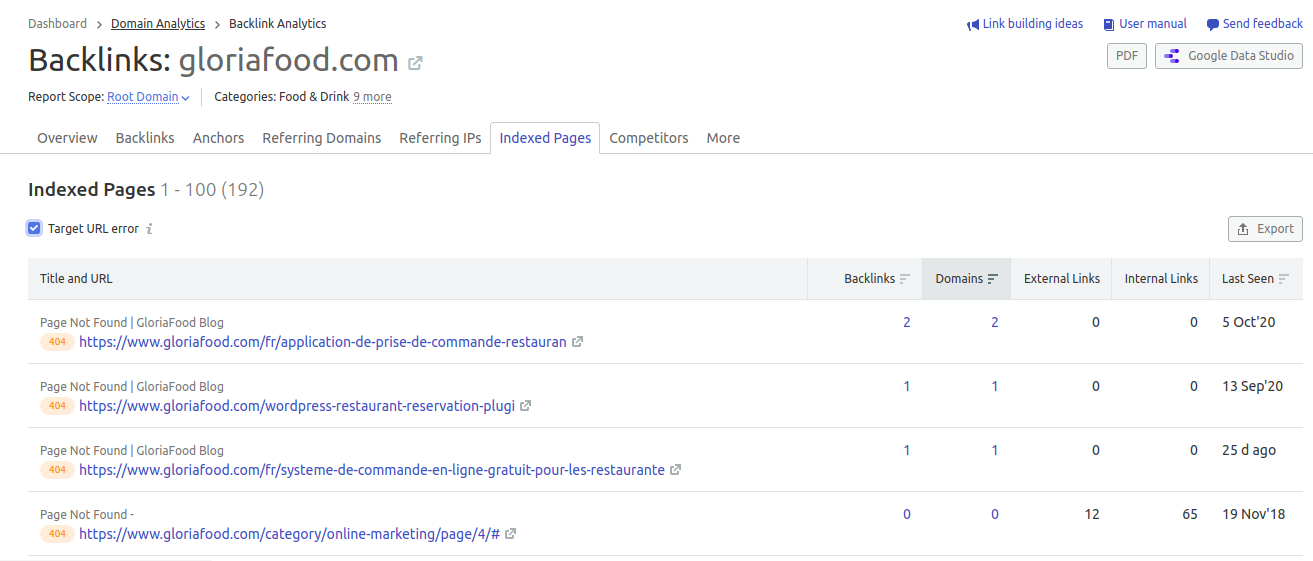Screen dimensions: 1313x561
Task: Click last seen date 19 Nov'18
Action: [x=1253, y=514]
